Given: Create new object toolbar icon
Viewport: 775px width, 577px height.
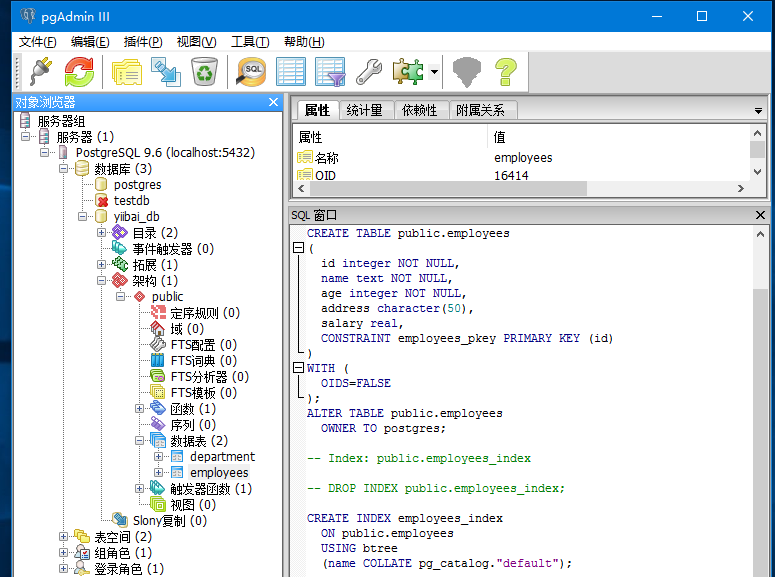Looking at the screenshot, I should tap(166, 72).
